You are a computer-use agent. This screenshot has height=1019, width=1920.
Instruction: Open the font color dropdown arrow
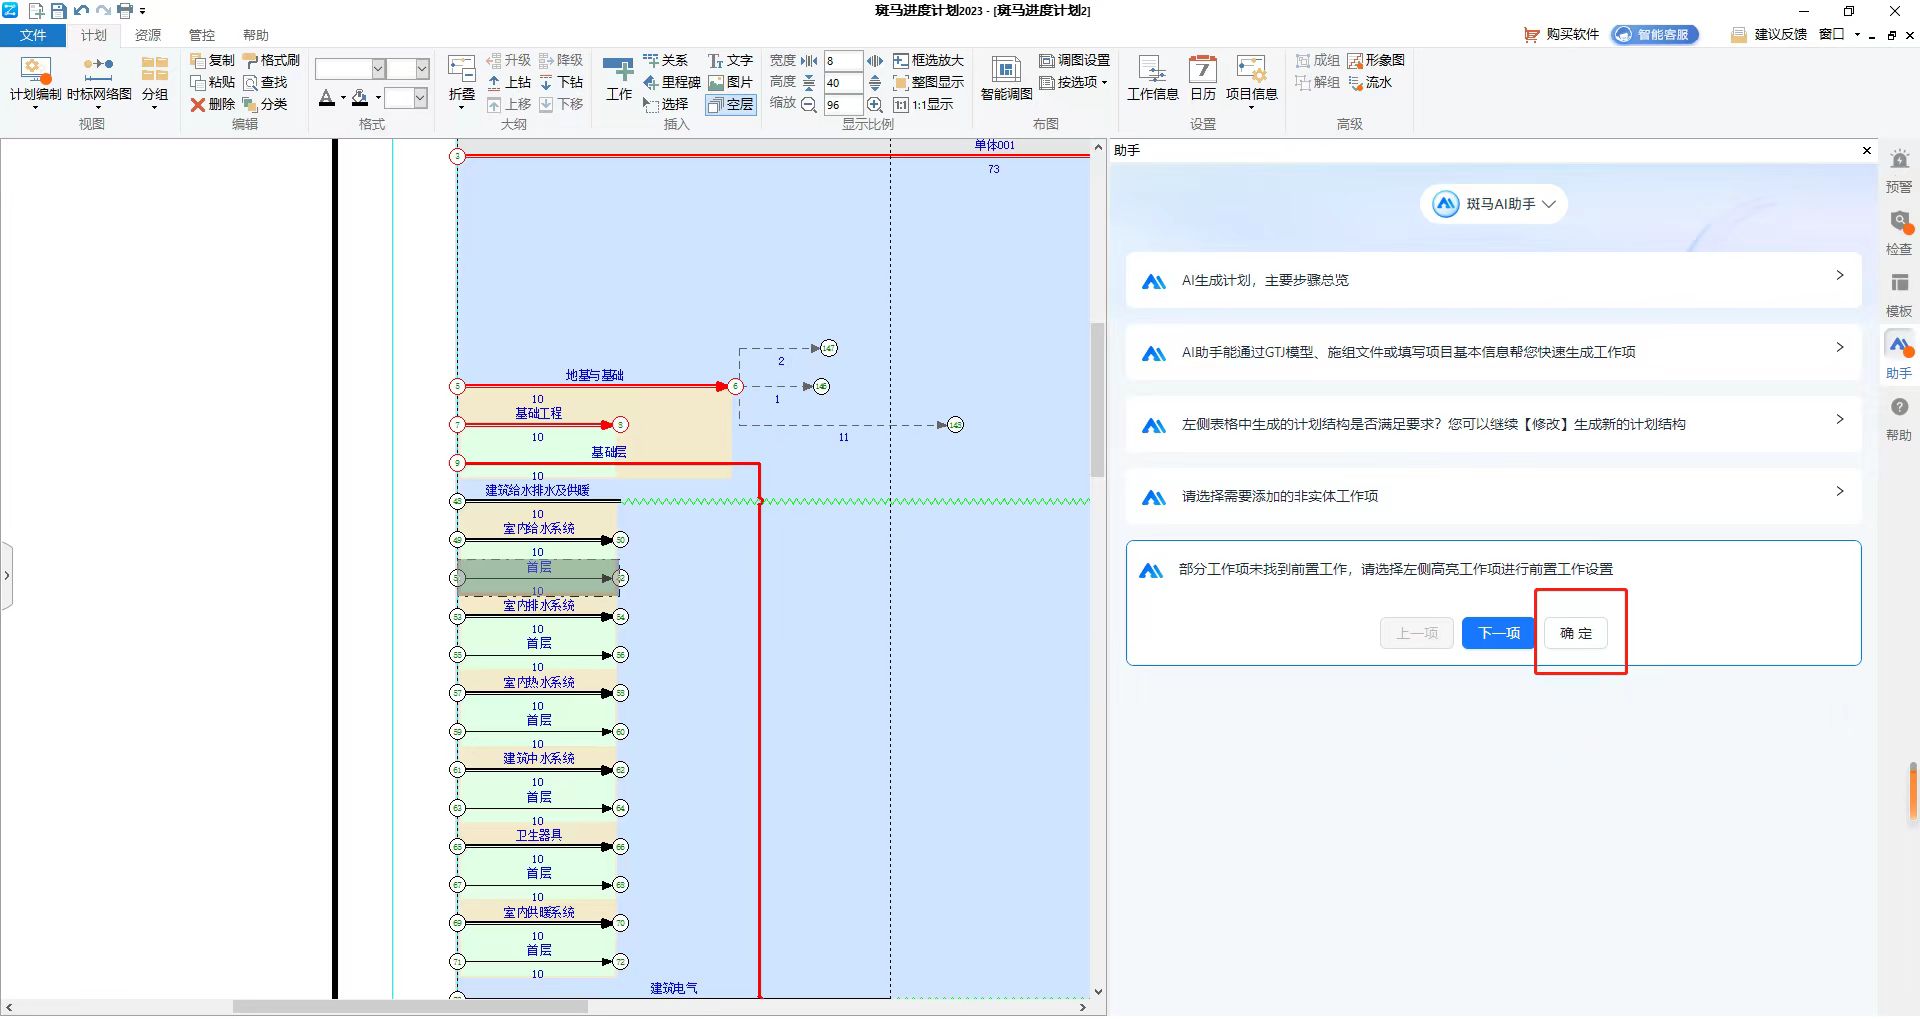point(342,98)
